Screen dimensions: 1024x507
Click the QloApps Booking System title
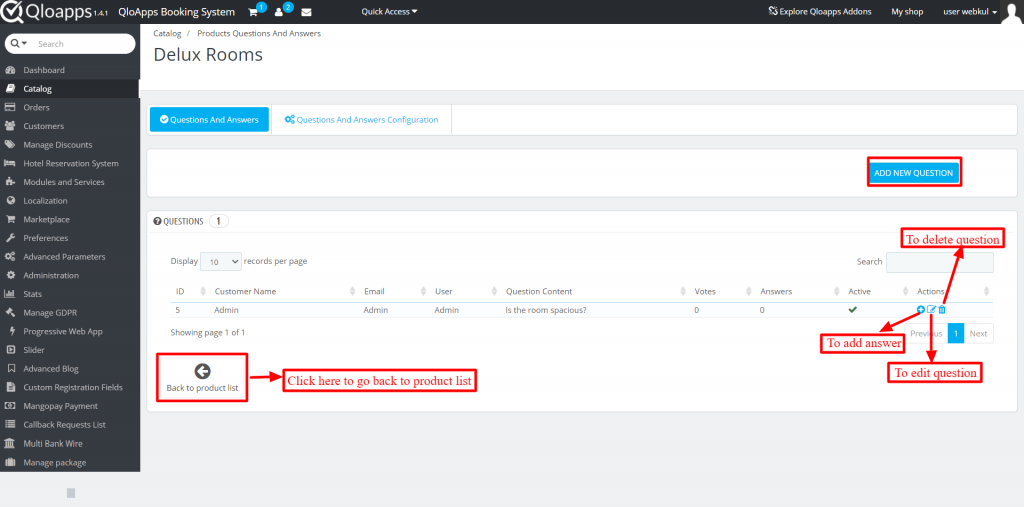176,12
